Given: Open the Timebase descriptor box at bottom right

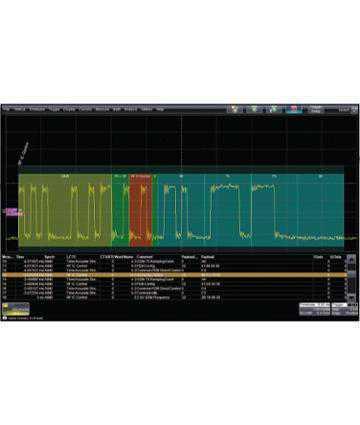Looking at the screenshot, I should [314, 309].
